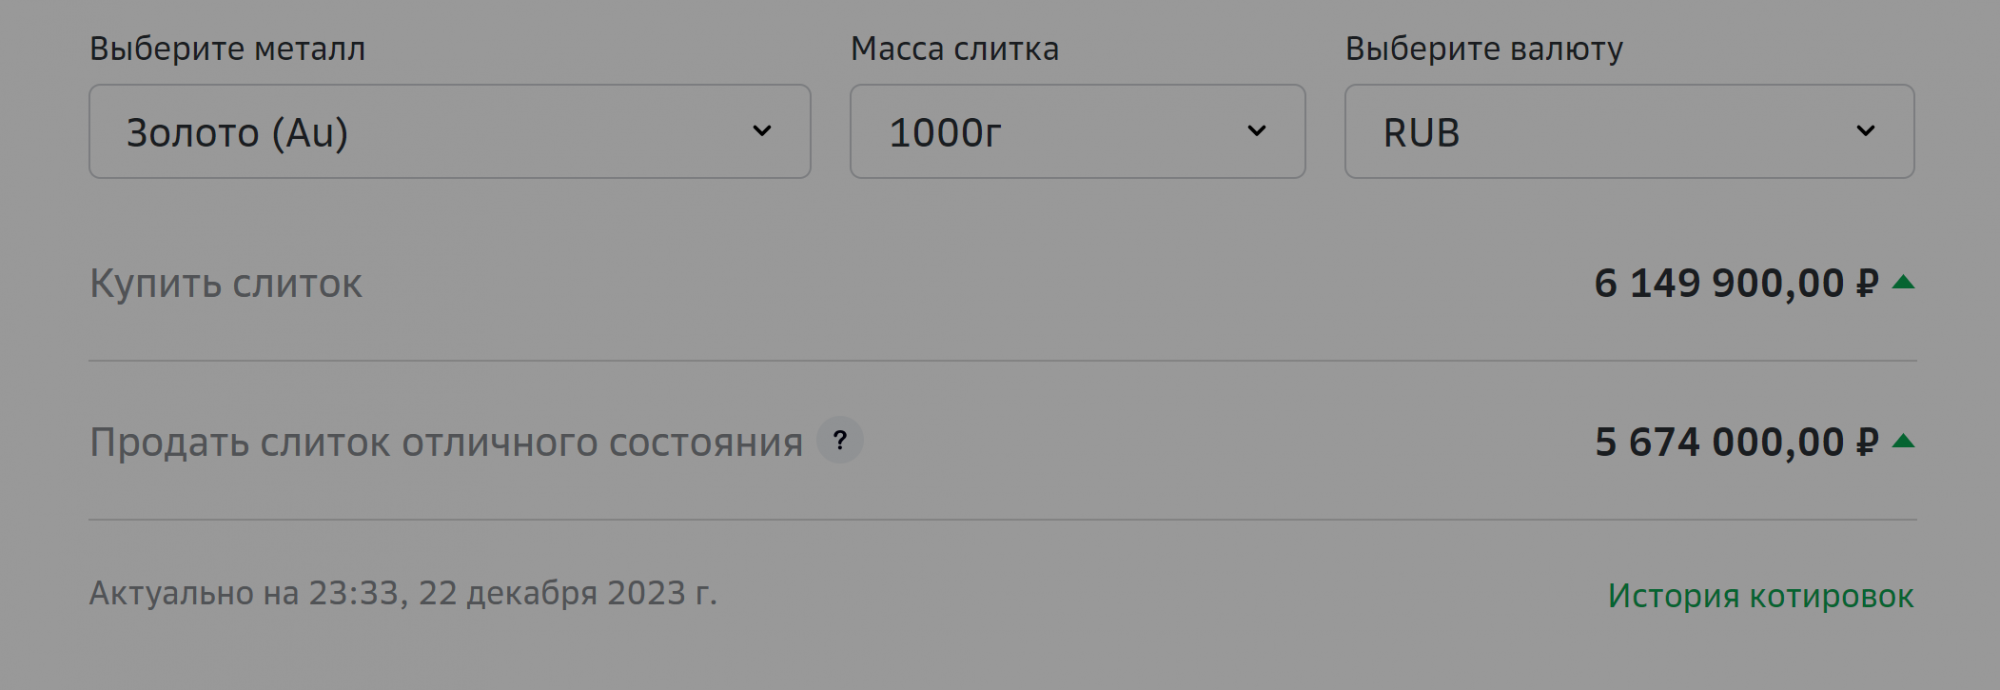Viewport: 2000px width, 690px height.
Task: Click the ruble symbol next to 6 149 900,00
Action: coord(1864,284)
